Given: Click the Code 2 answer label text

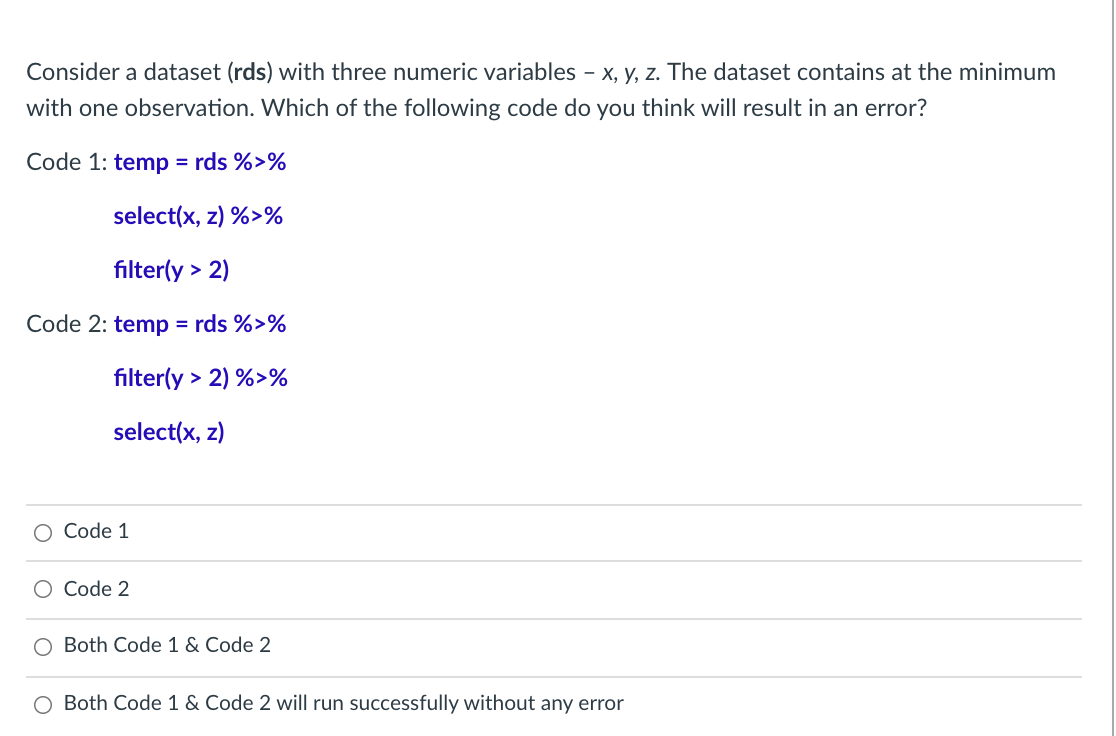Looking at the screenshot, I should pos(95,588).
